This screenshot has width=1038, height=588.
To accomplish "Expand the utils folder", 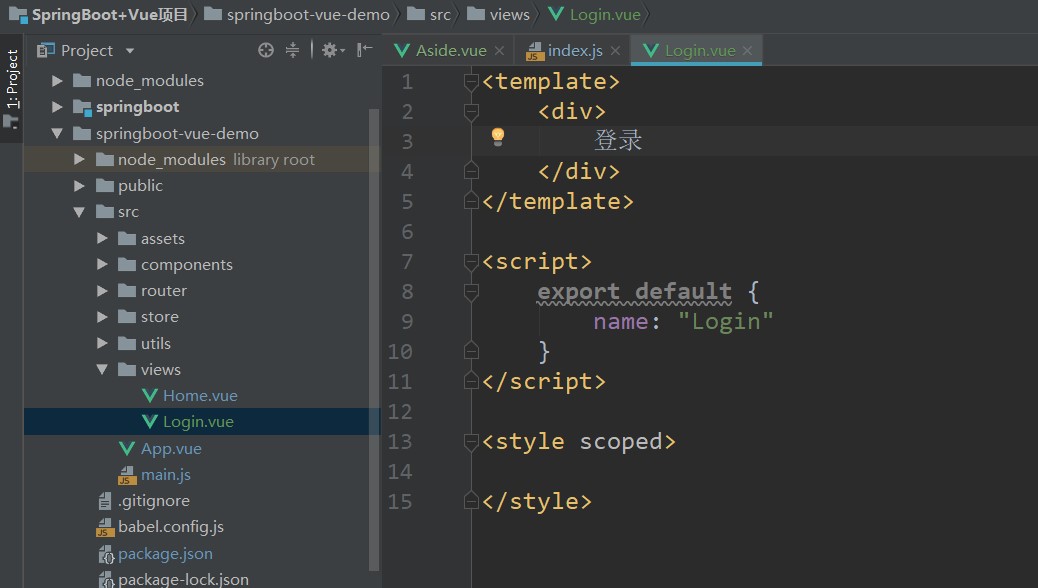I will (x=102, y=344).
